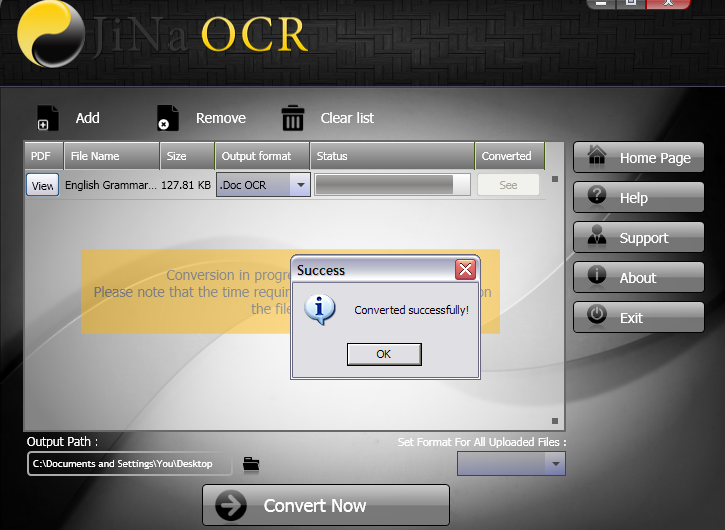Open the Help button
The image size is (725, 530).
tap(639, 197)
